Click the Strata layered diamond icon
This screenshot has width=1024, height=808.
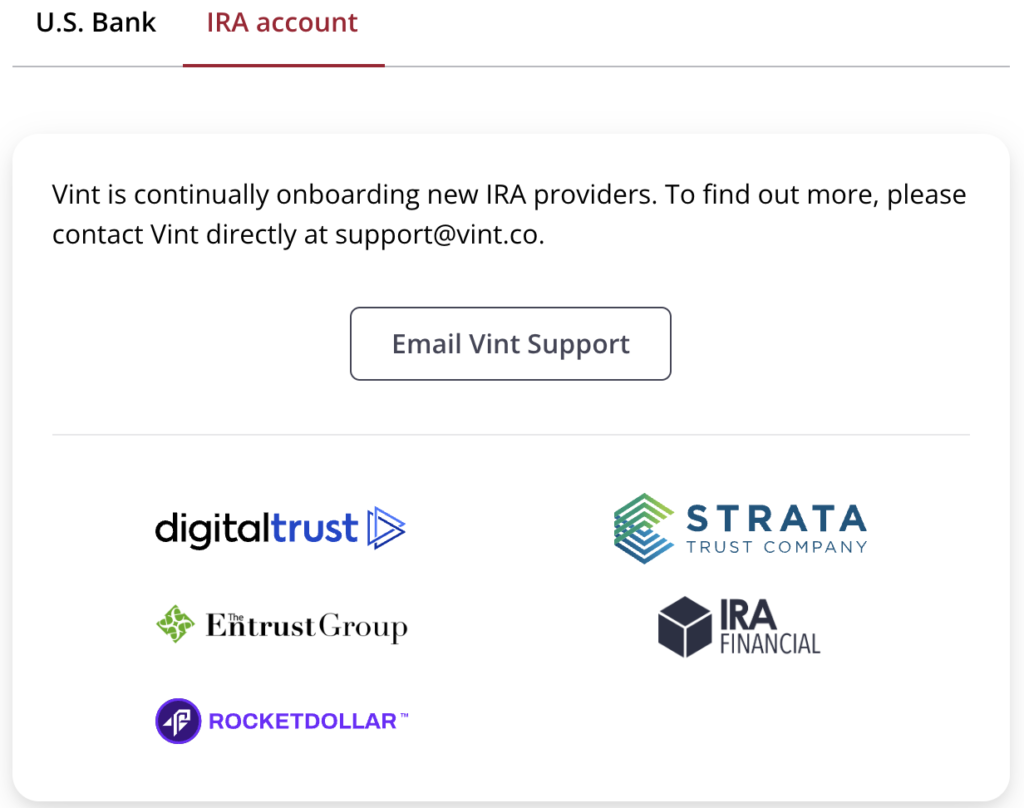[x=644, y=528]
